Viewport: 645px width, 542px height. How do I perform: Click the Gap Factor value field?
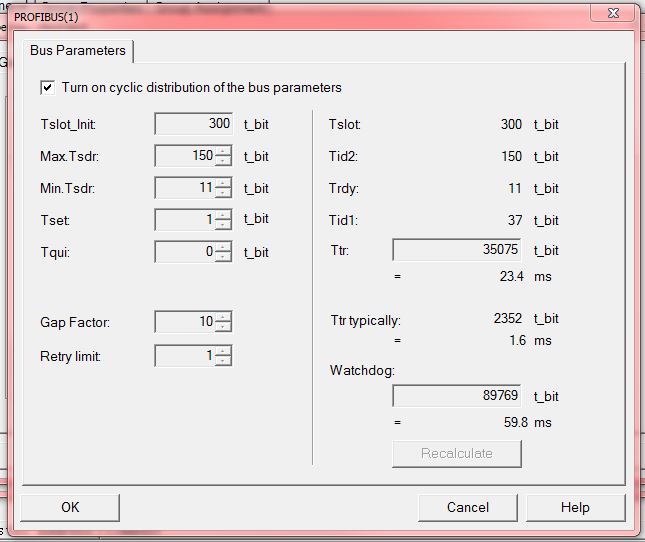185,321
